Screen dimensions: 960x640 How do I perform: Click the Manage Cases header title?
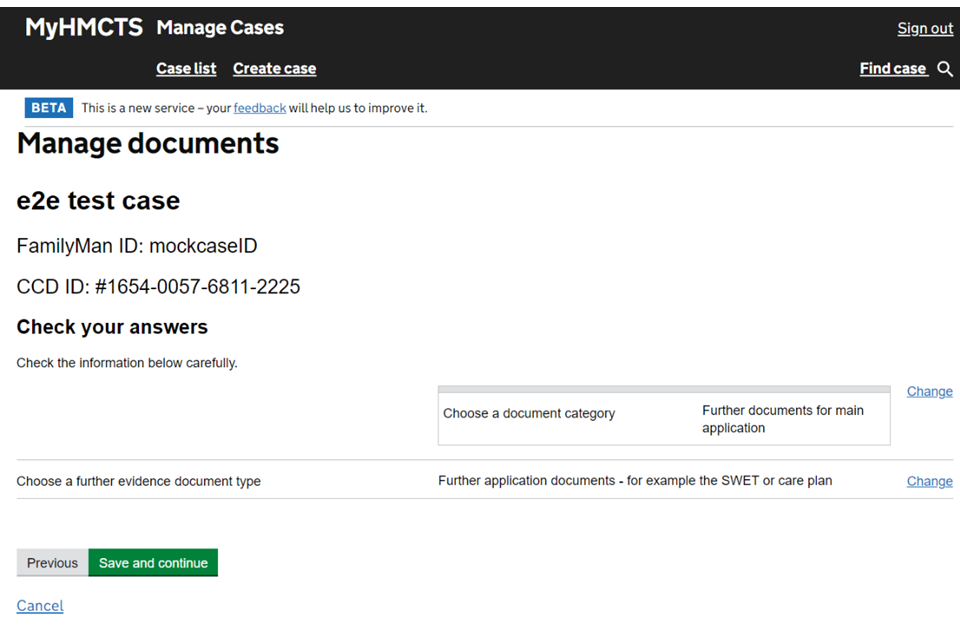[220, 28]
